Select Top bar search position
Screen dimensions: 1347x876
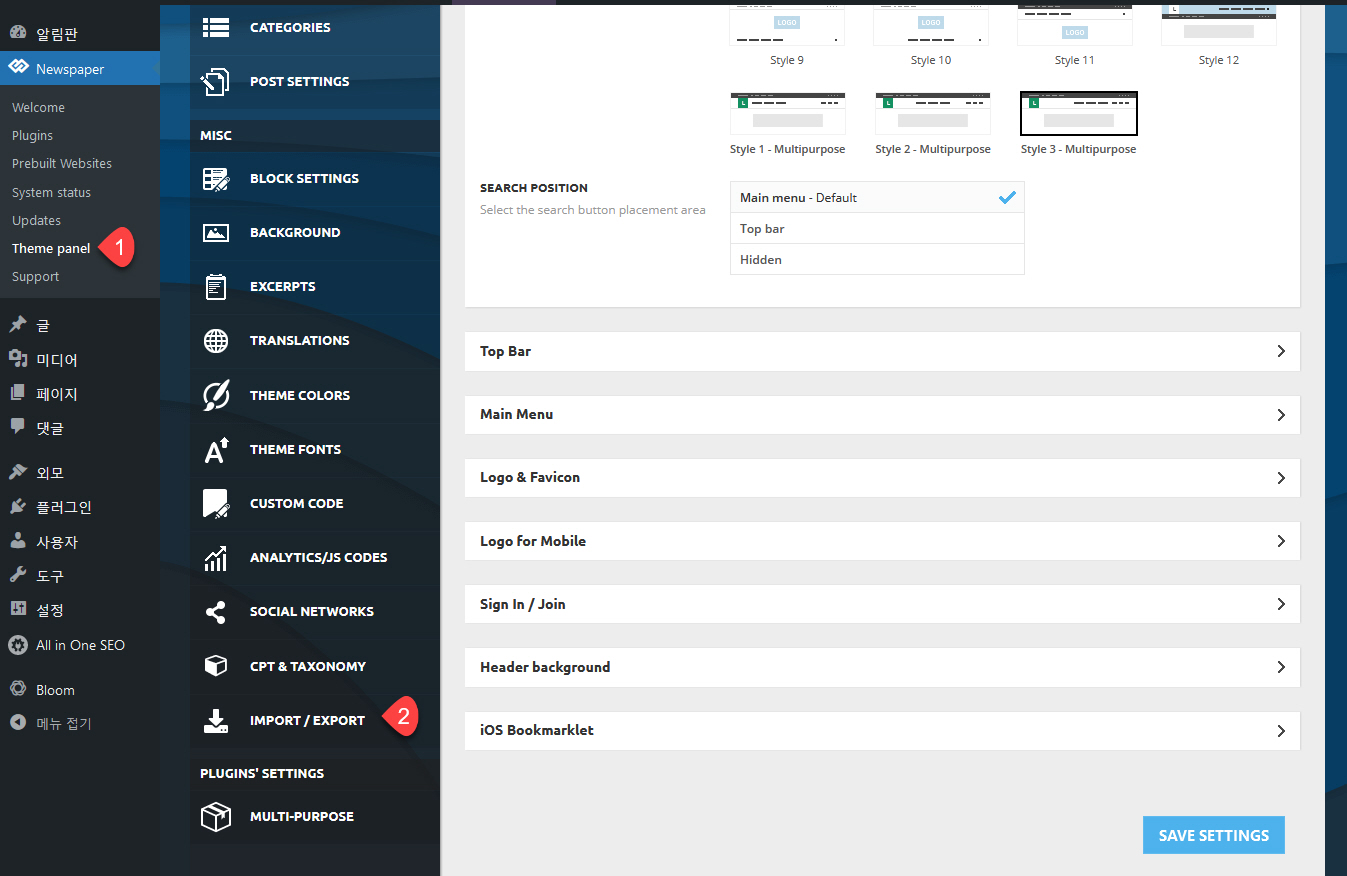(877, 229)
